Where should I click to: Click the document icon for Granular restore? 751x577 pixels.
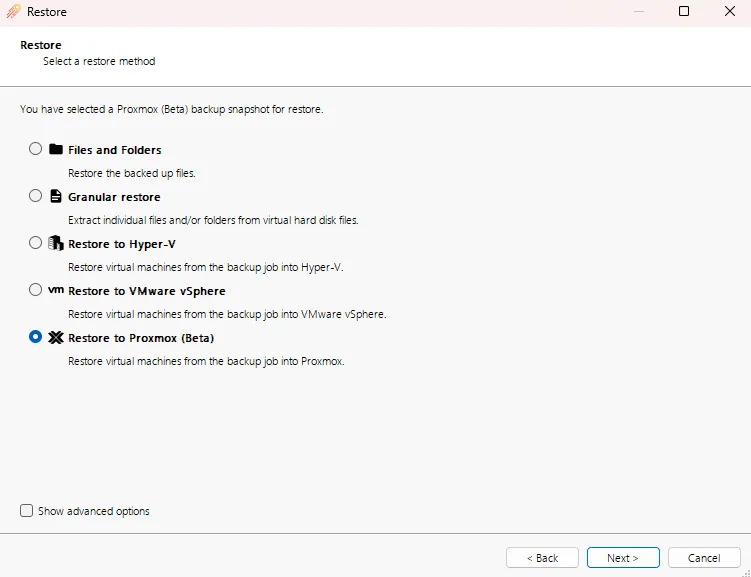pyautogui.click(x=56, y=196)
